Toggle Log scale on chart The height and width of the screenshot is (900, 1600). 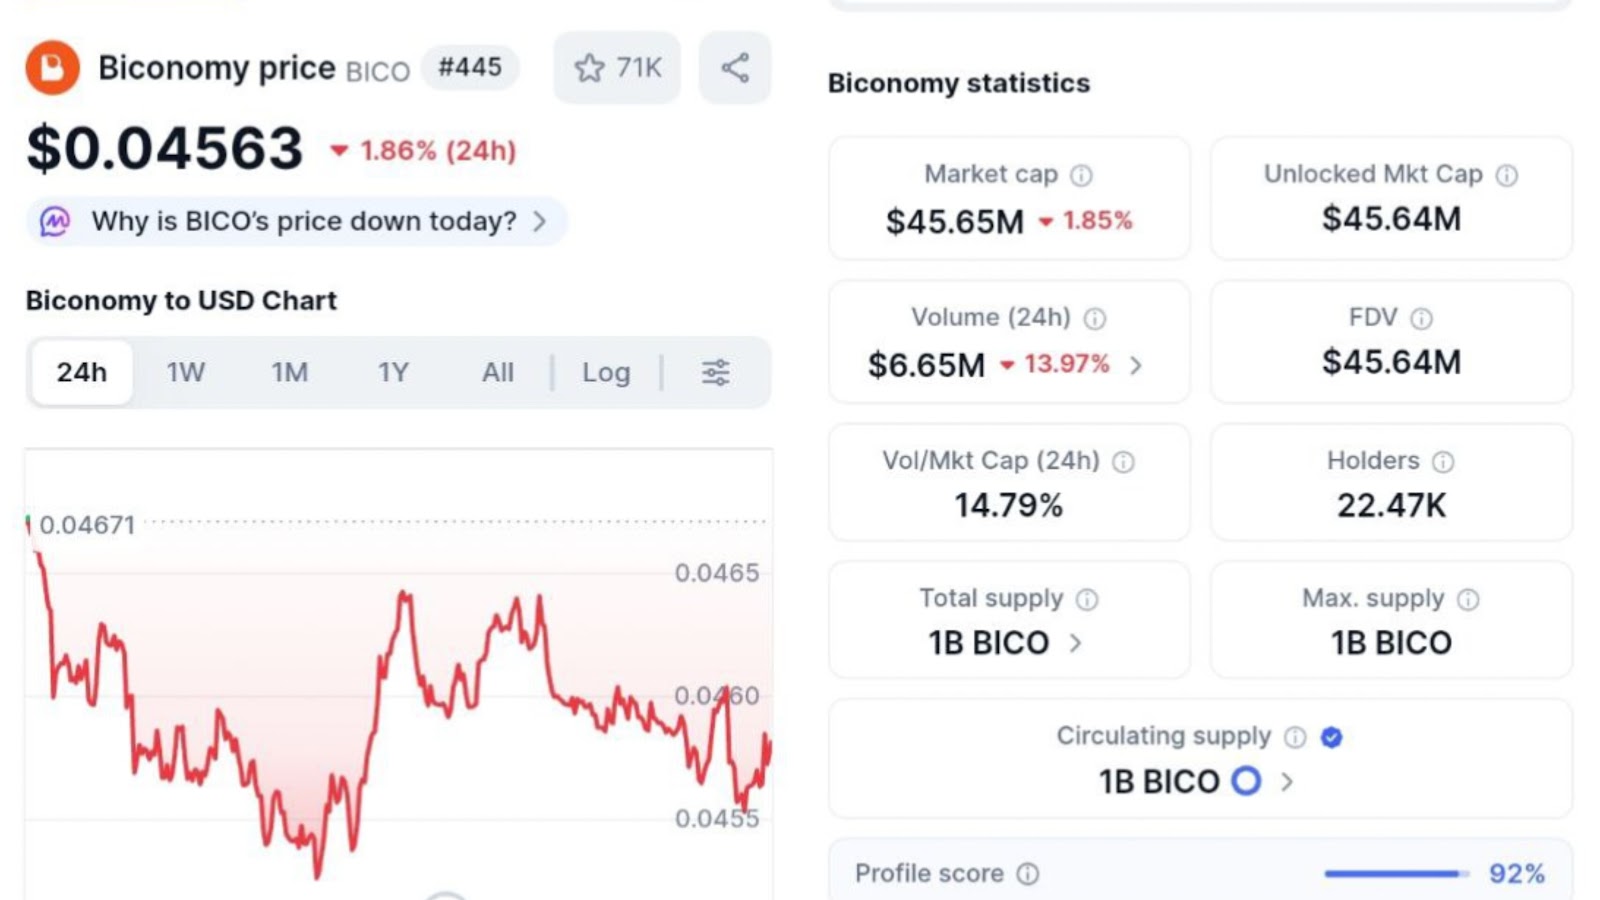(x=606, y=373)
